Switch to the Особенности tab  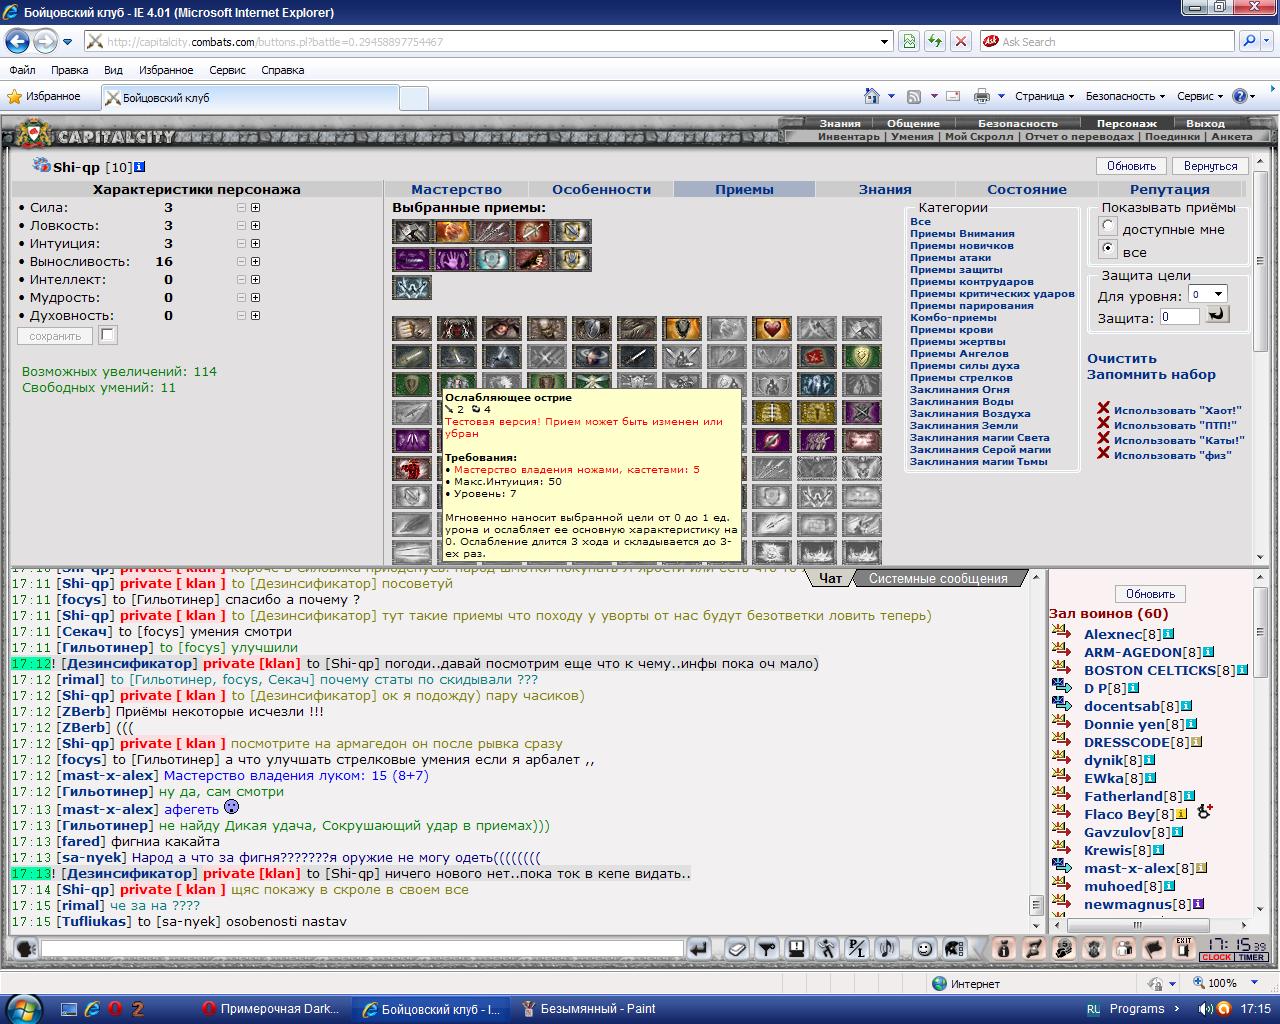click(x=601, y=189)
